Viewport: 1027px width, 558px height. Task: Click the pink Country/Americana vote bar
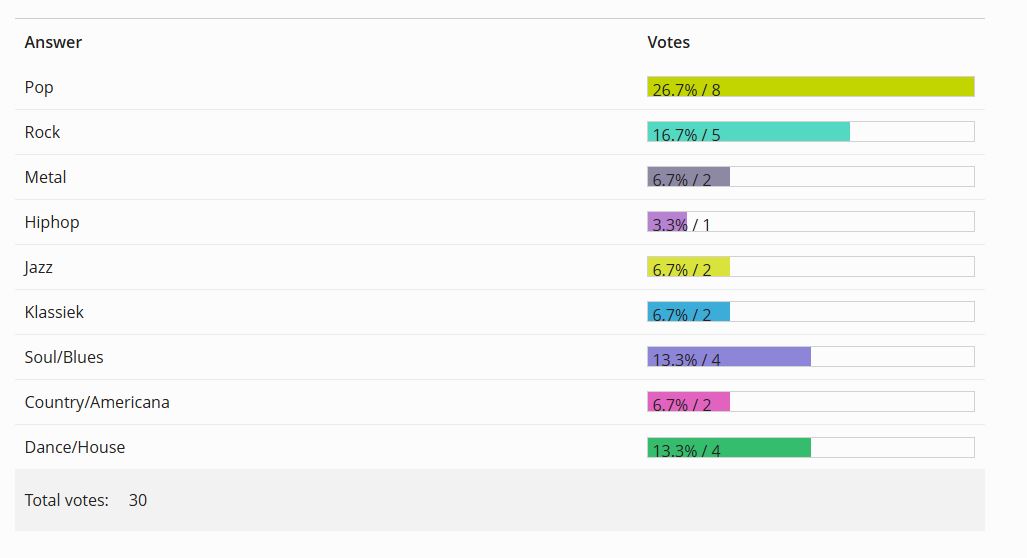688,402
